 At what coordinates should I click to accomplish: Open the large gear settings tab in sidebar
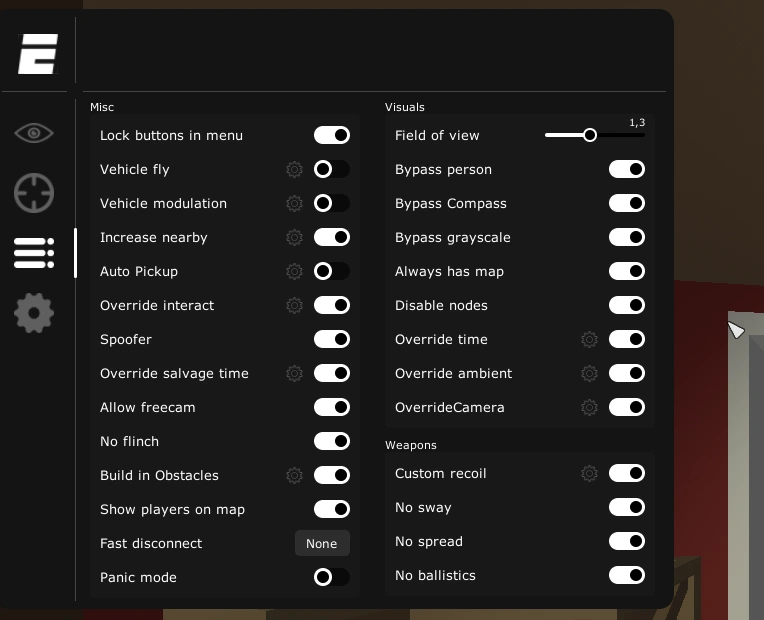point(34,313)
